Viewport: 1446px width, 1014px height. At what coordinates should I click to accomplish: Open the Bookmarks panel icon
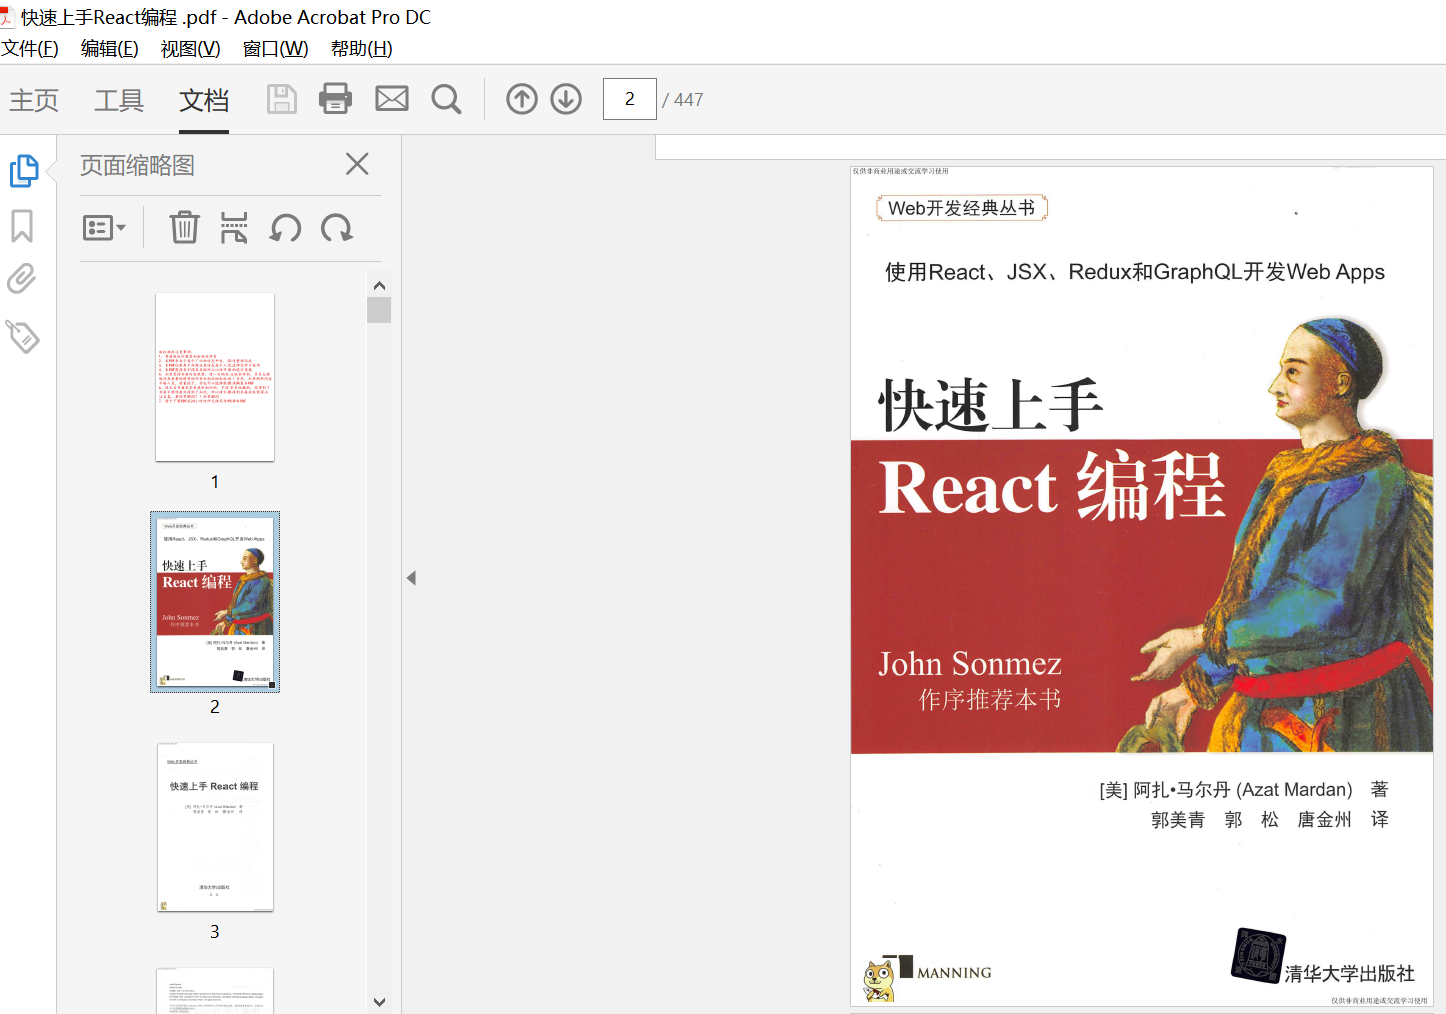tap(22, 226)
